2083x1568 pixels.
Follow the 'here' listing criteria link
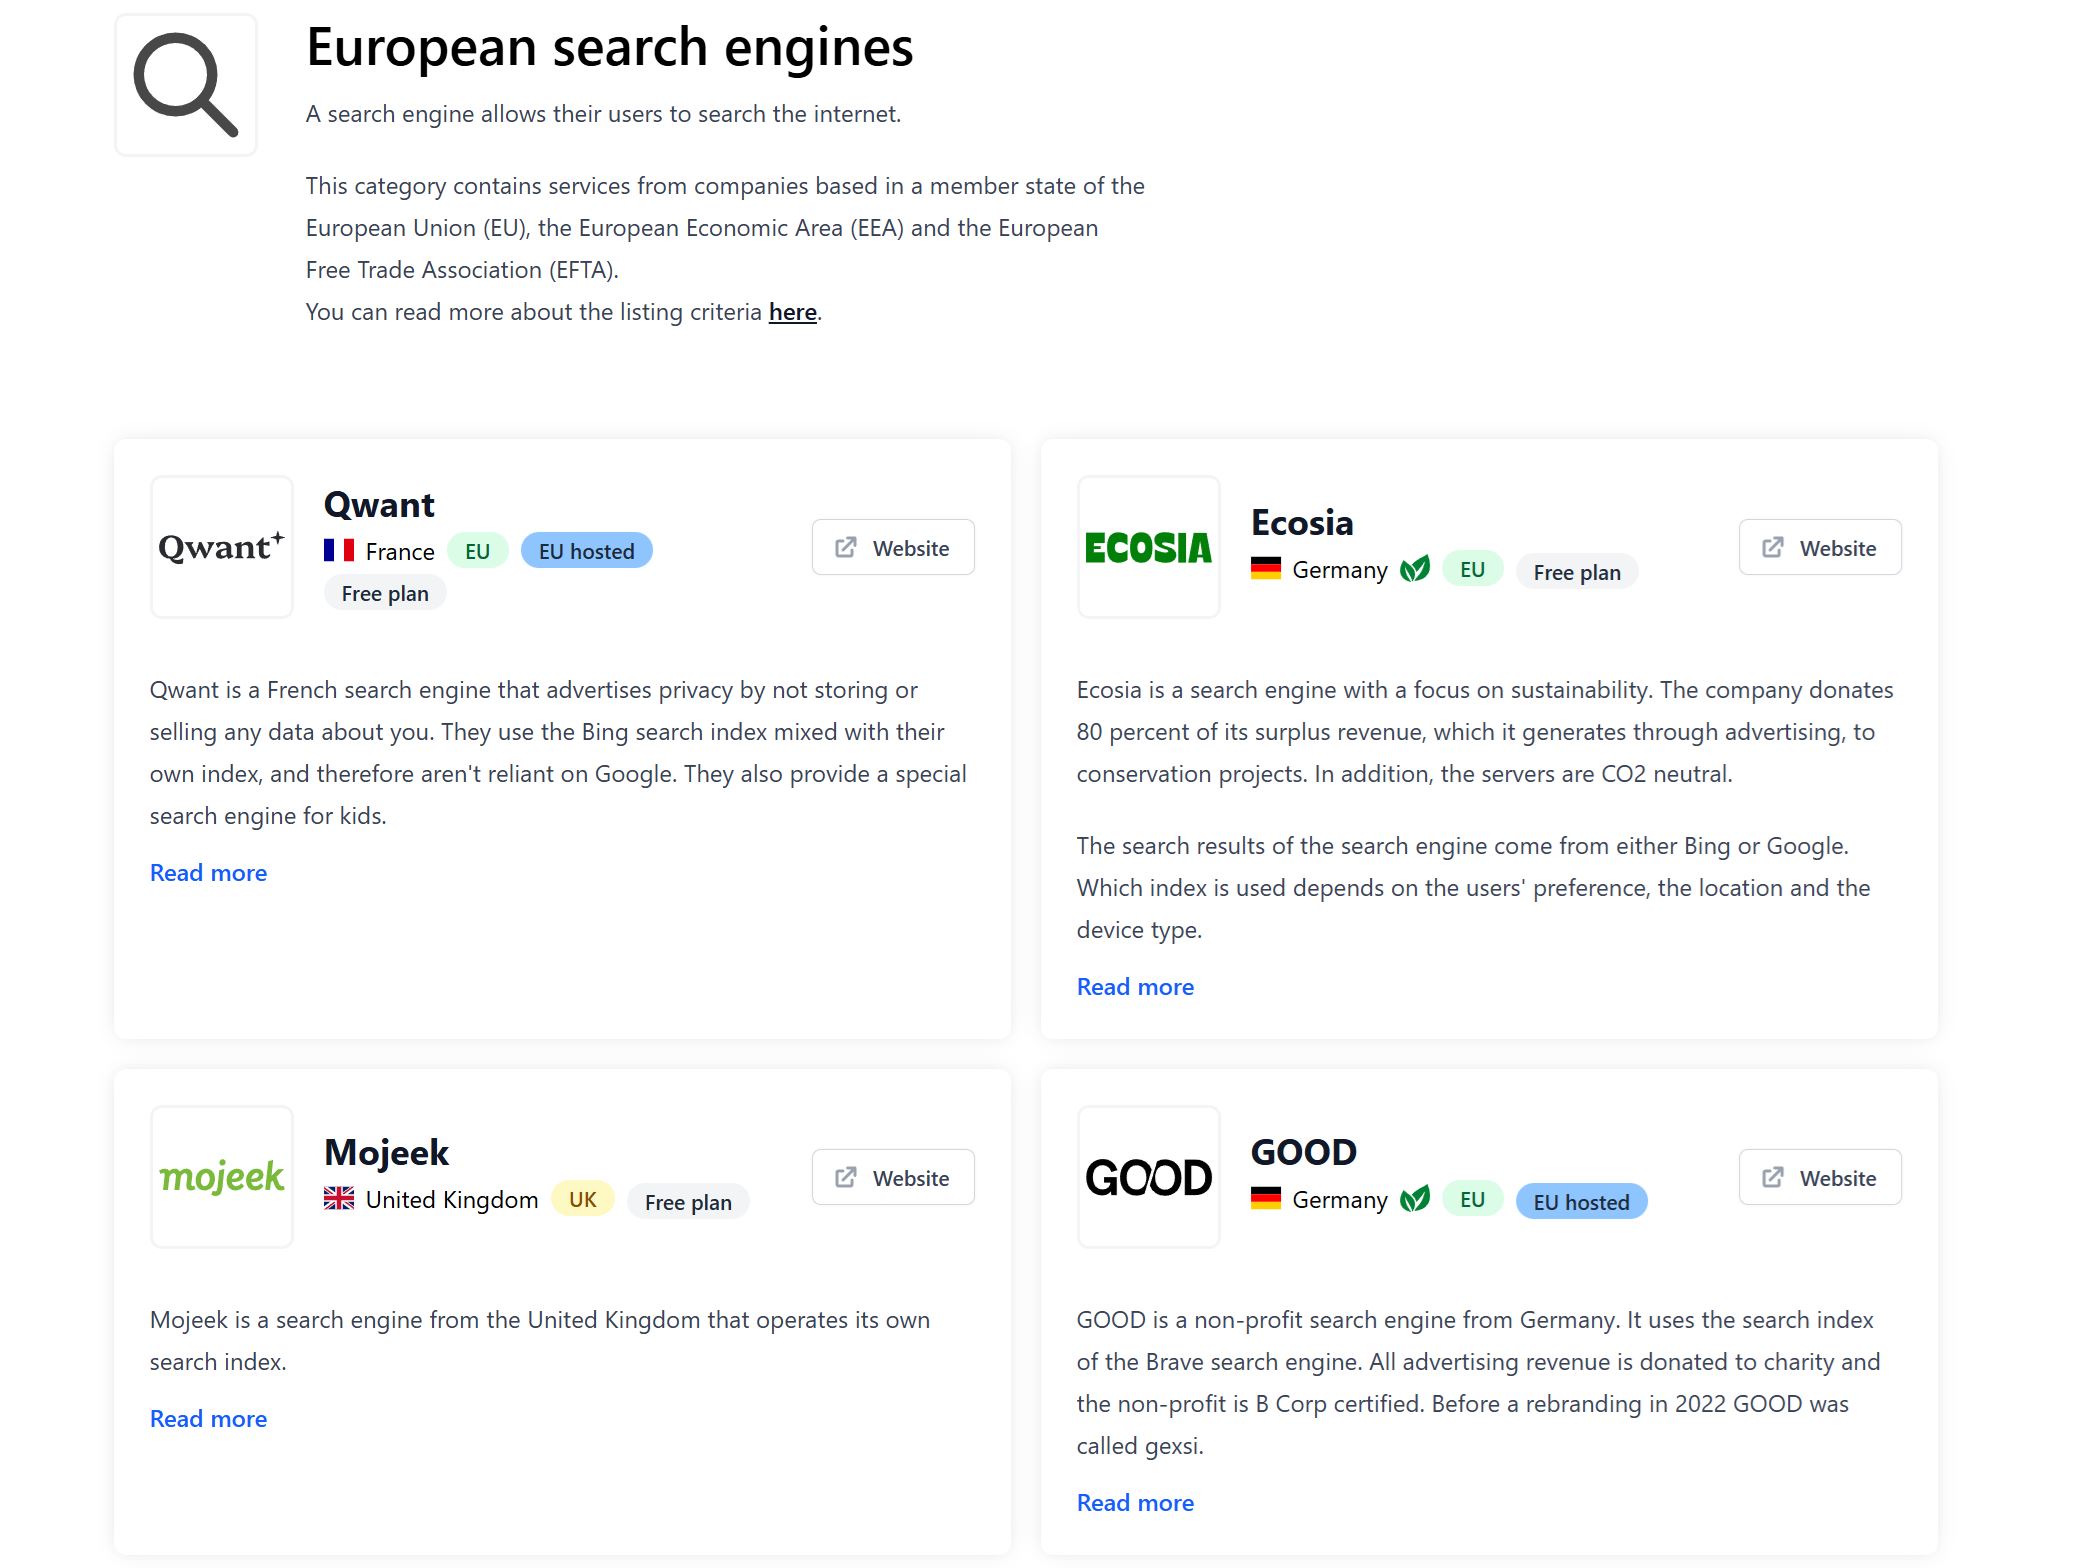(x=792, y=312)
